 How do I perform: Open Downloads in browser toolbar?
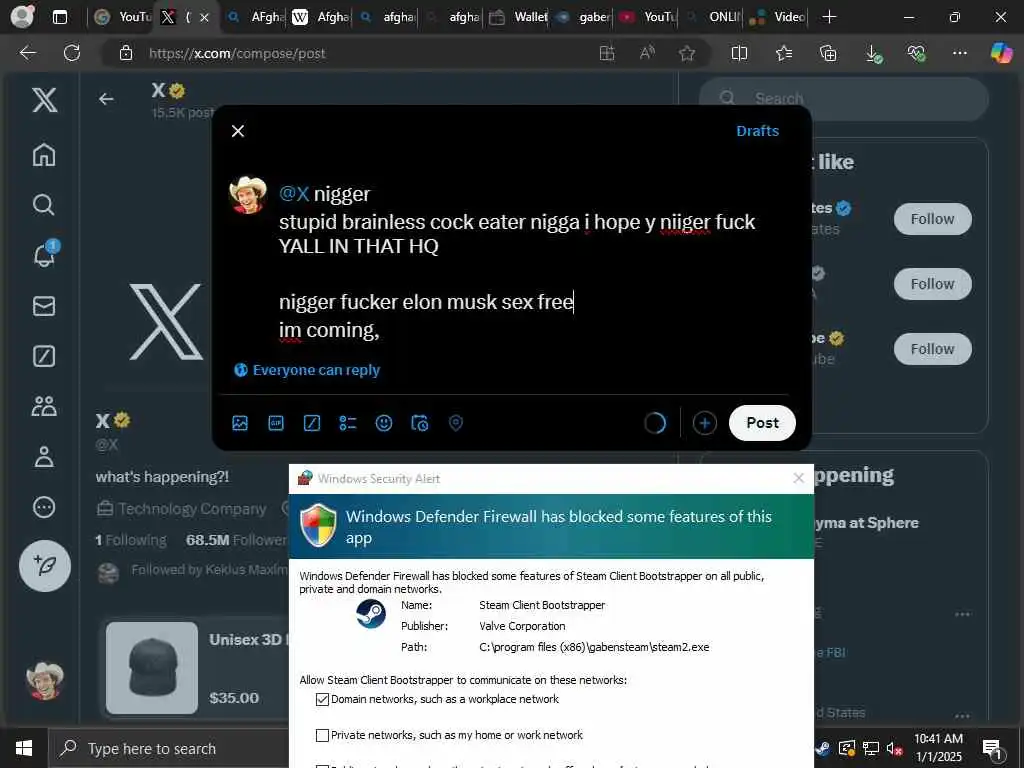click(x=873, y=54)
